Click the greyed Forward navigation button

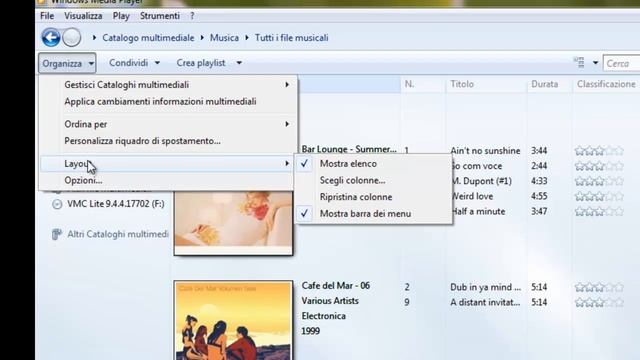pos(72,38)
